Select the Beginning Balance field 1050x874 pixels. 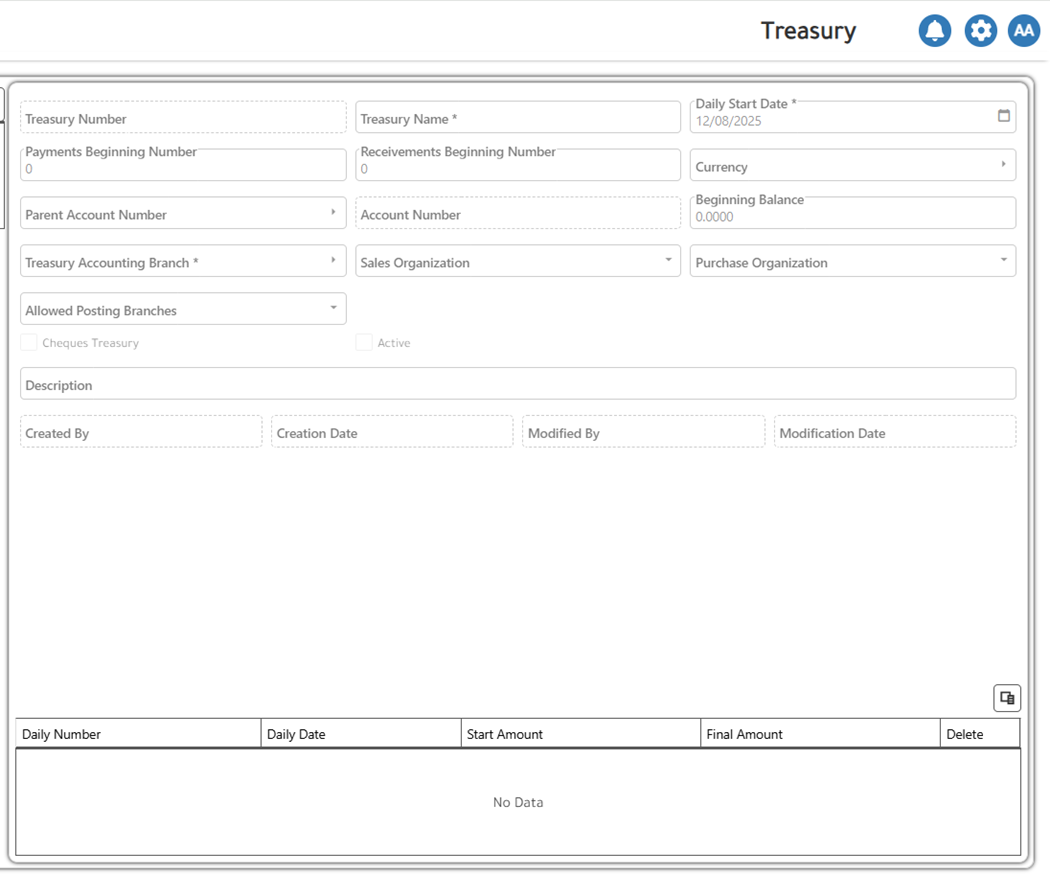(x=852, y=215)
